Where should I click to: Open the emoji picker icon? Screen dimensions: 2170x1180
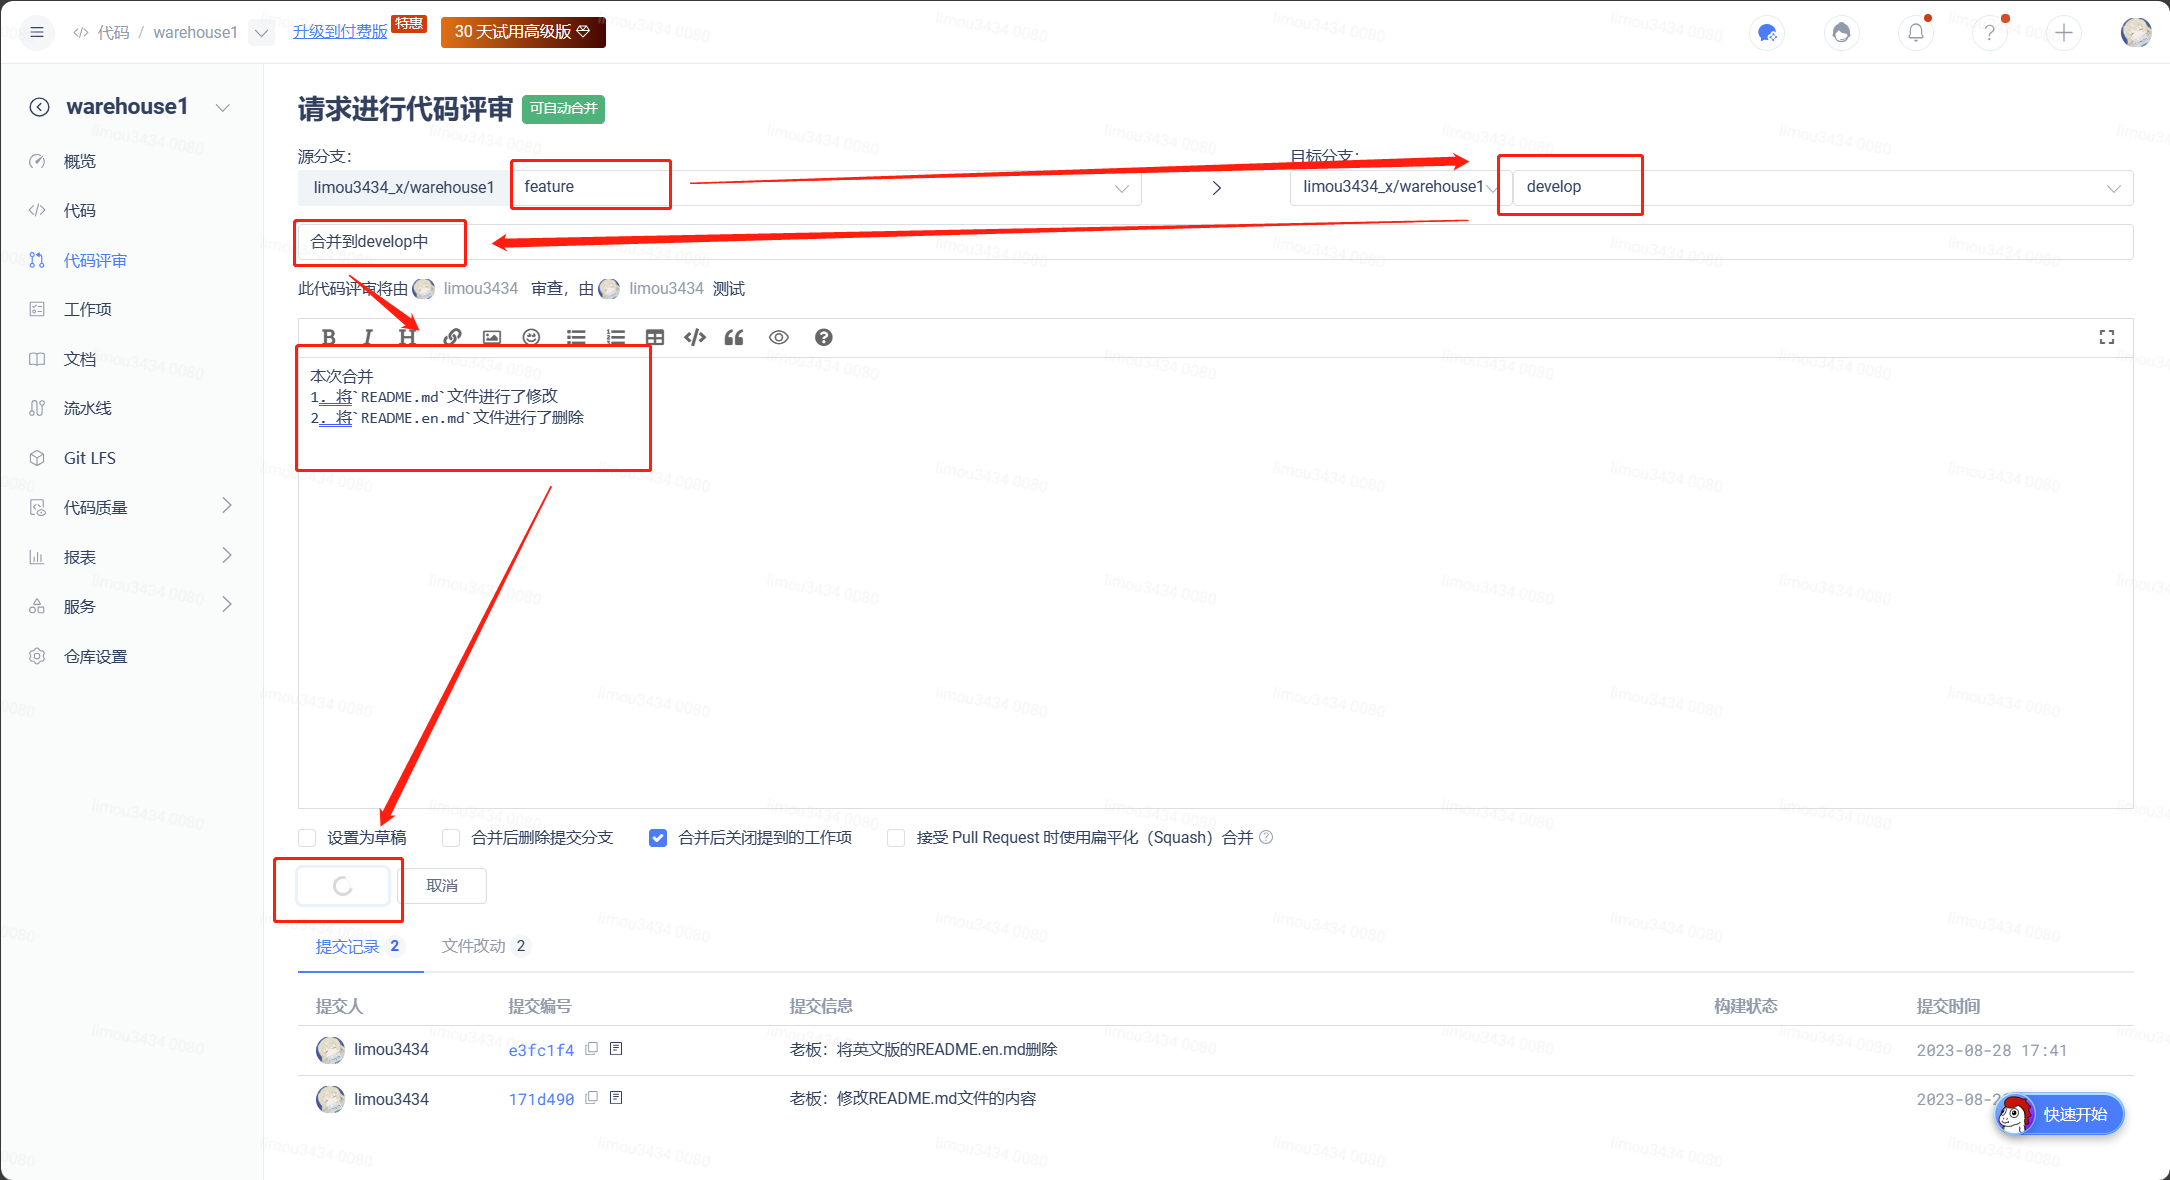click(x=531, y=337)
